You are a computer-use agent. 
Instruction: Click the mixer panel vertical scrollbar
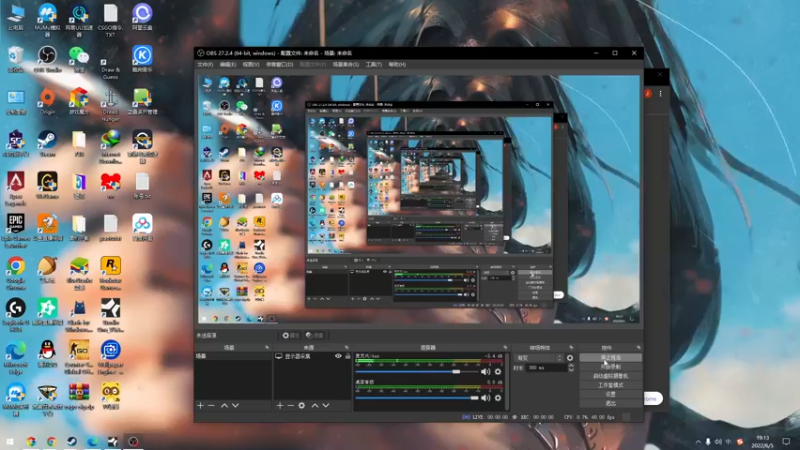tap(507, 381)
